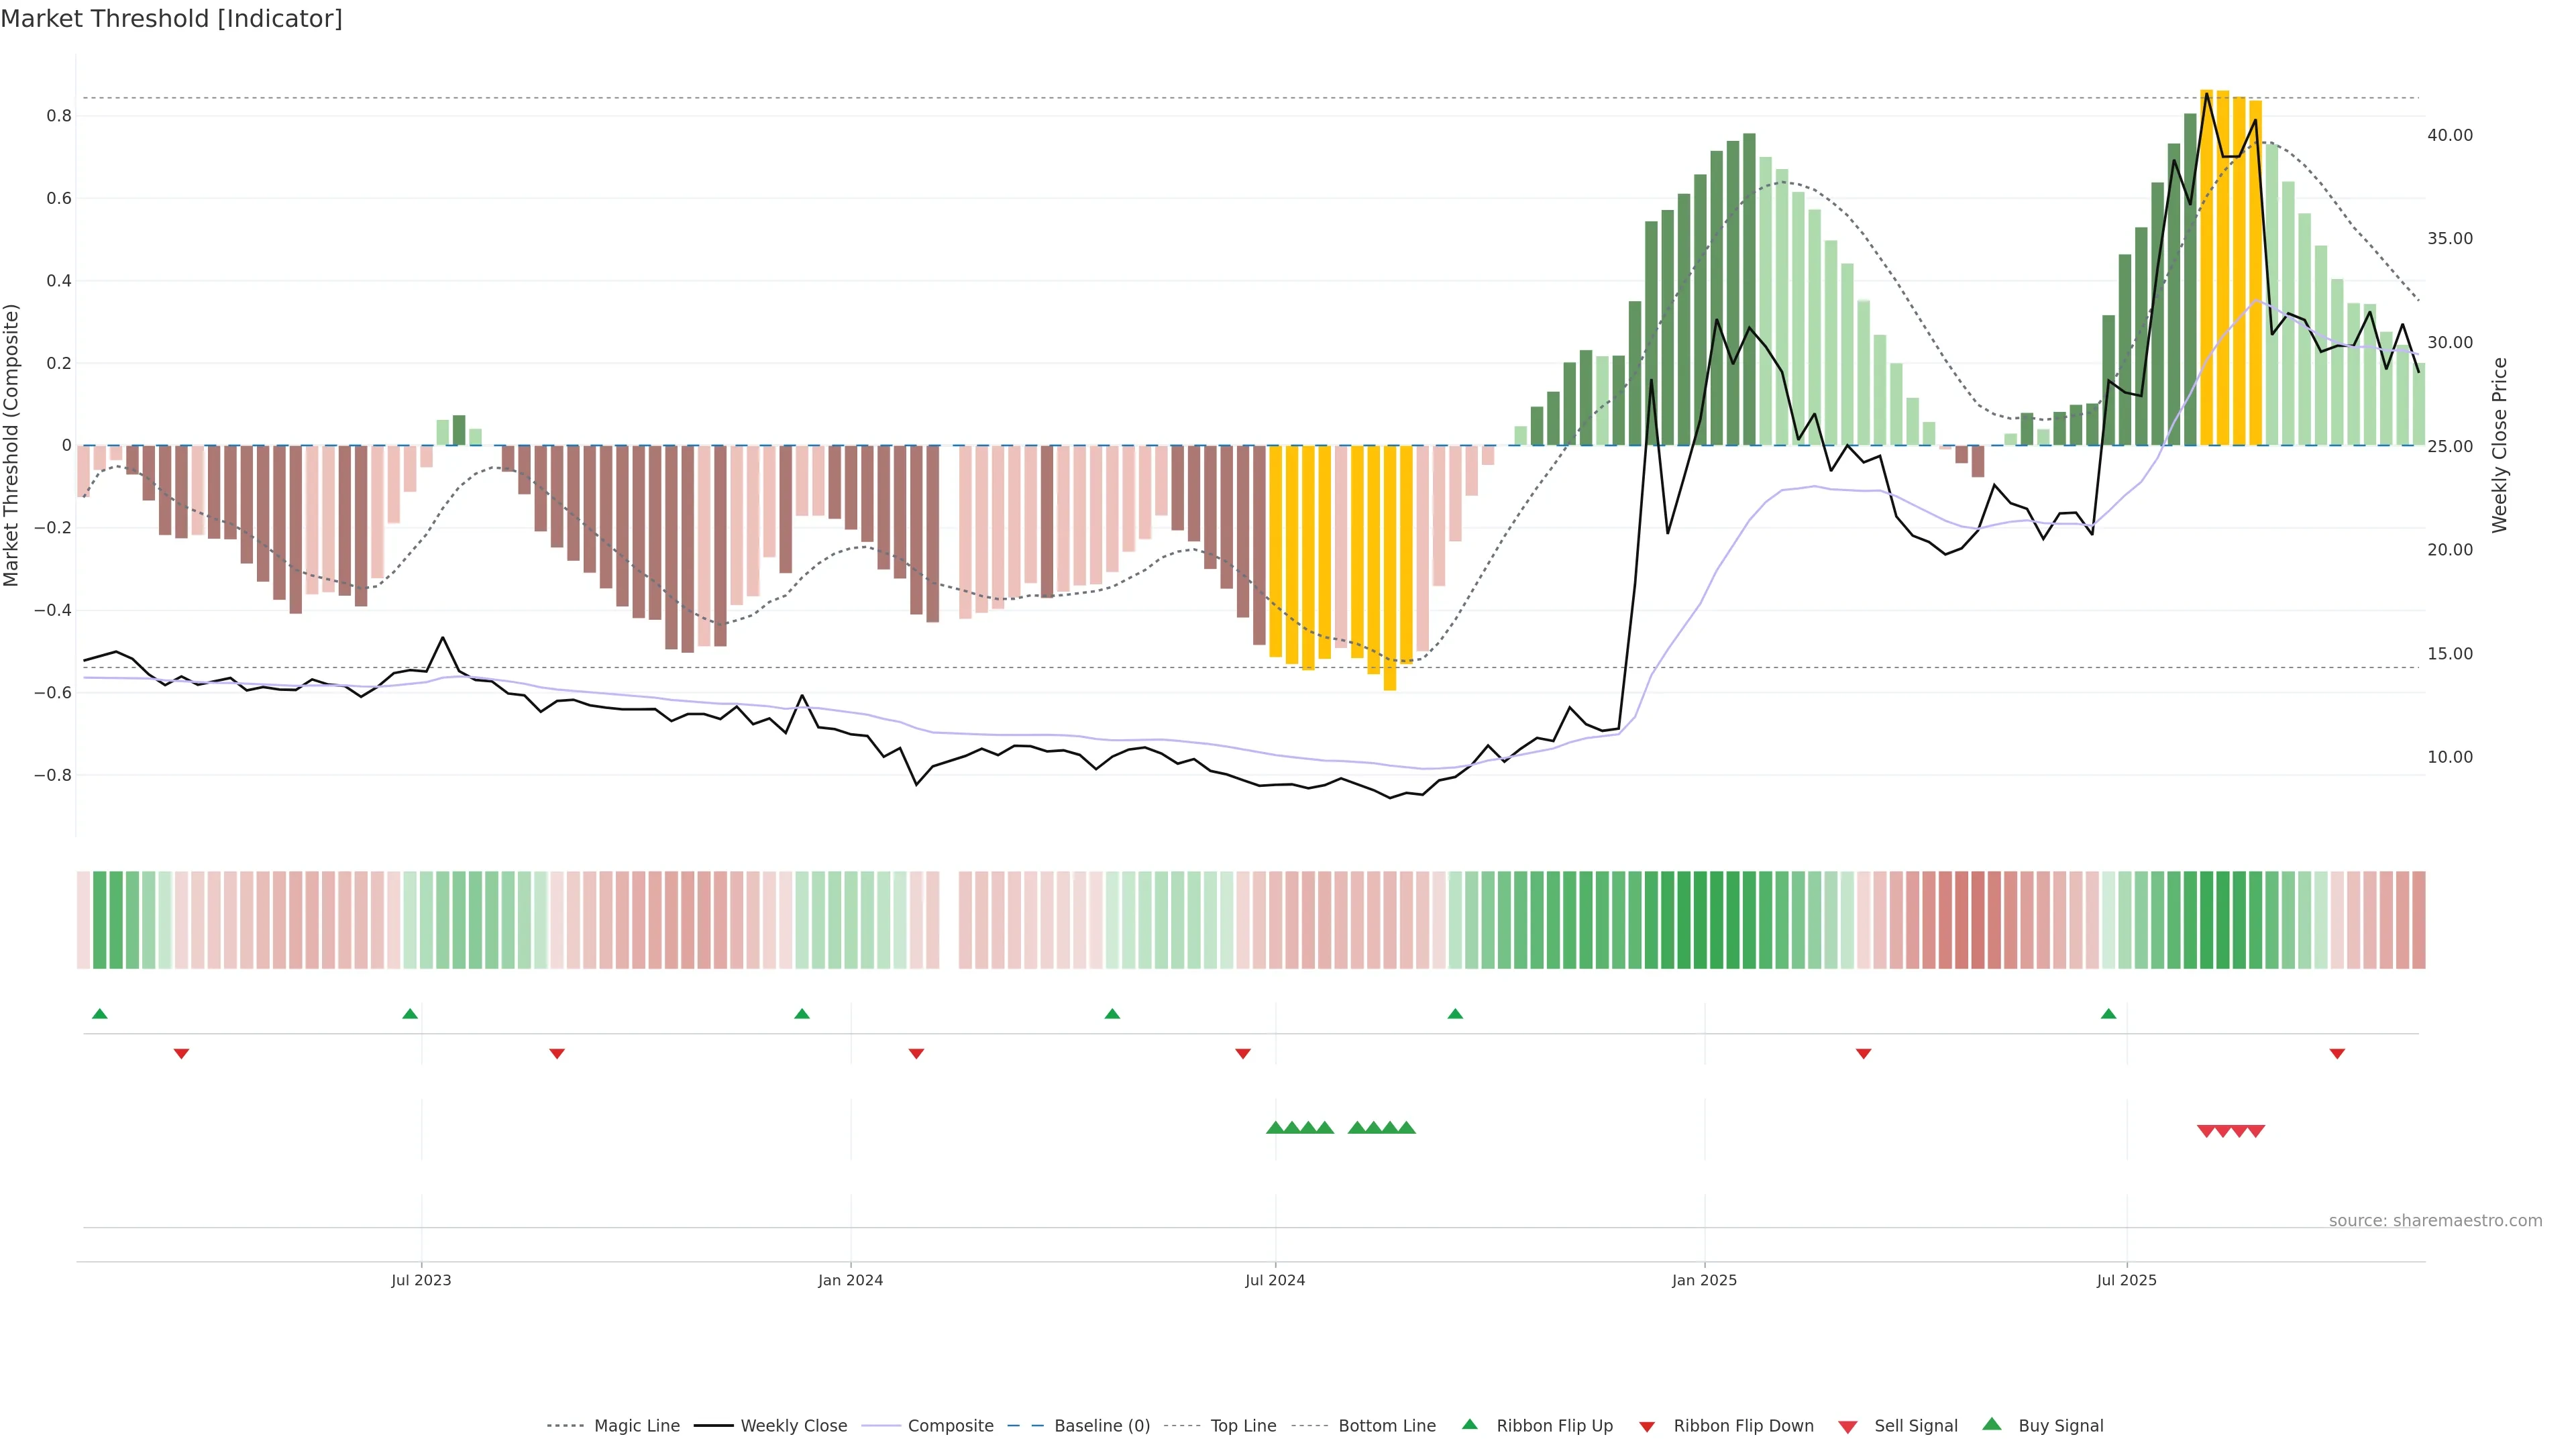2576x1449 pixels.
Task: Click the Weekly Close Price axis title
Action: [2500, 445]
